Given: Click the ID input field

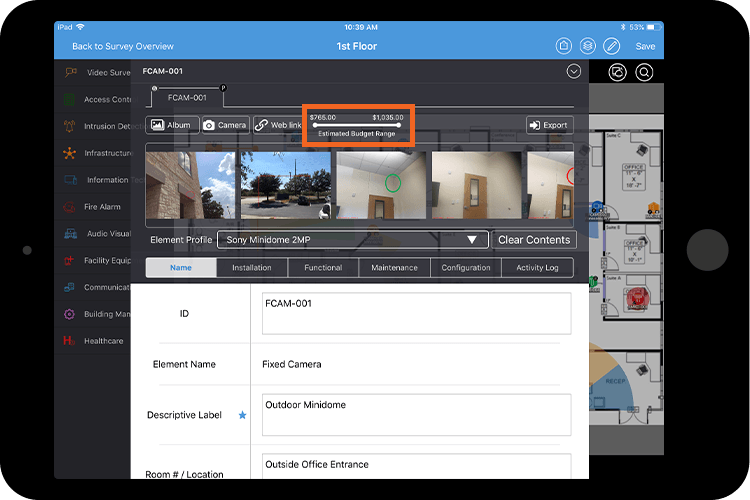Looking at the screenshot, I should click(x=417, y=313).
